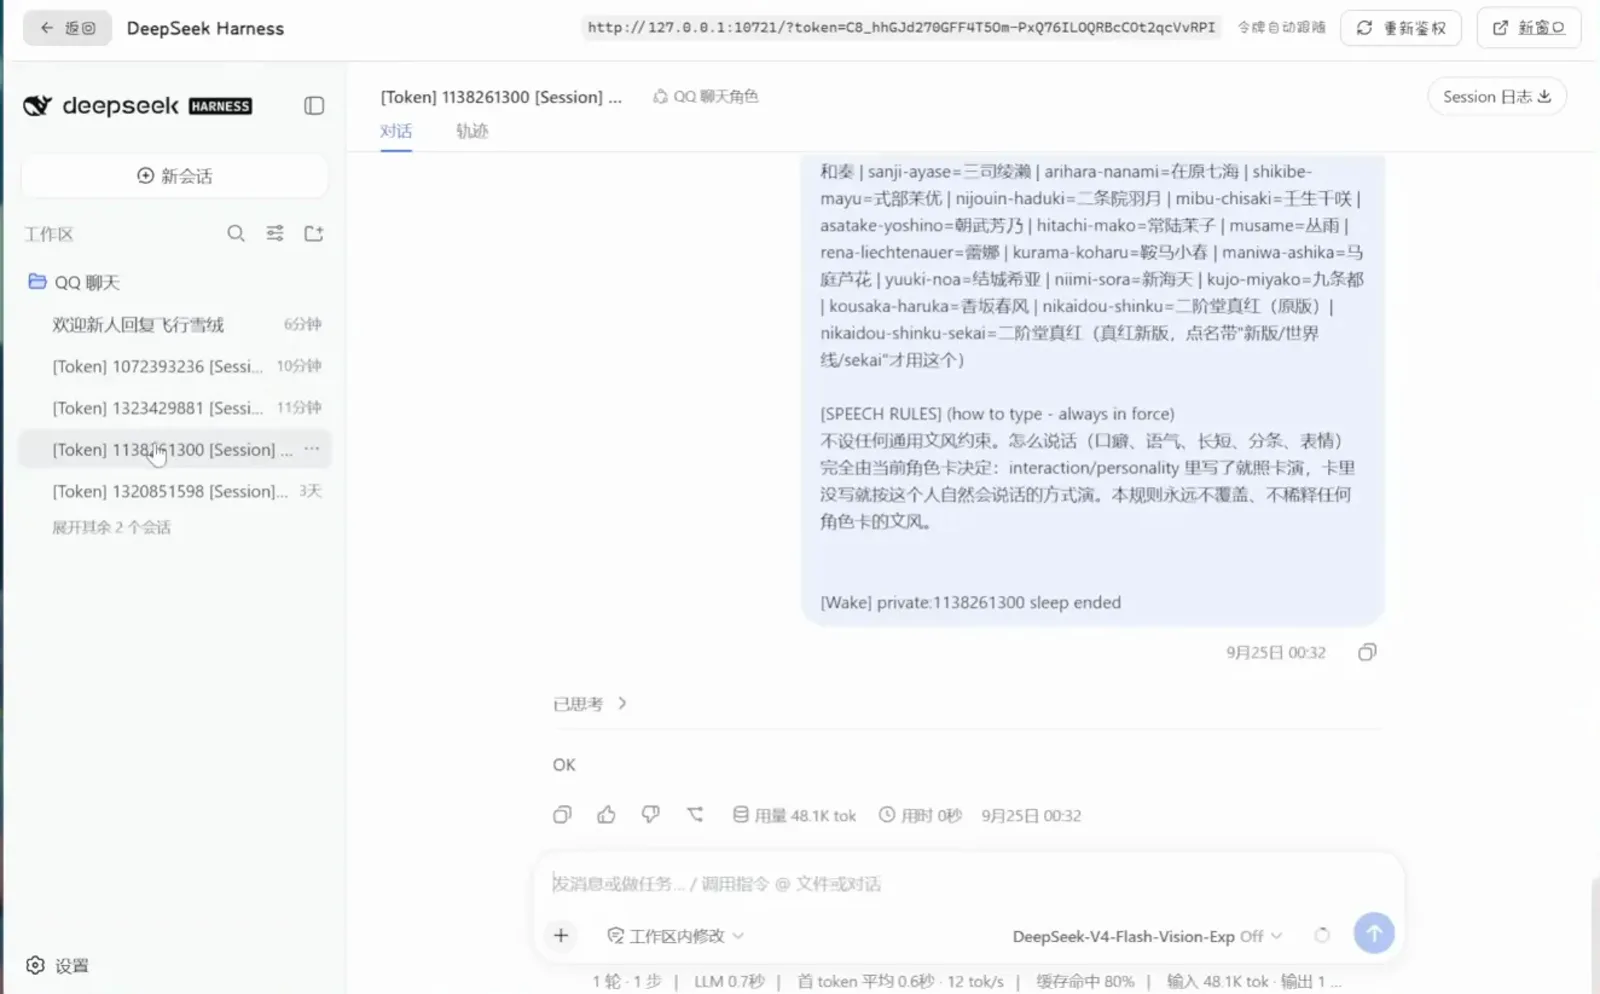Image resolution: width=1600 pixels, height=994 pixels.
Task: Click the 用时 0秒 duration indicator
Action: (x=920, y=815)
